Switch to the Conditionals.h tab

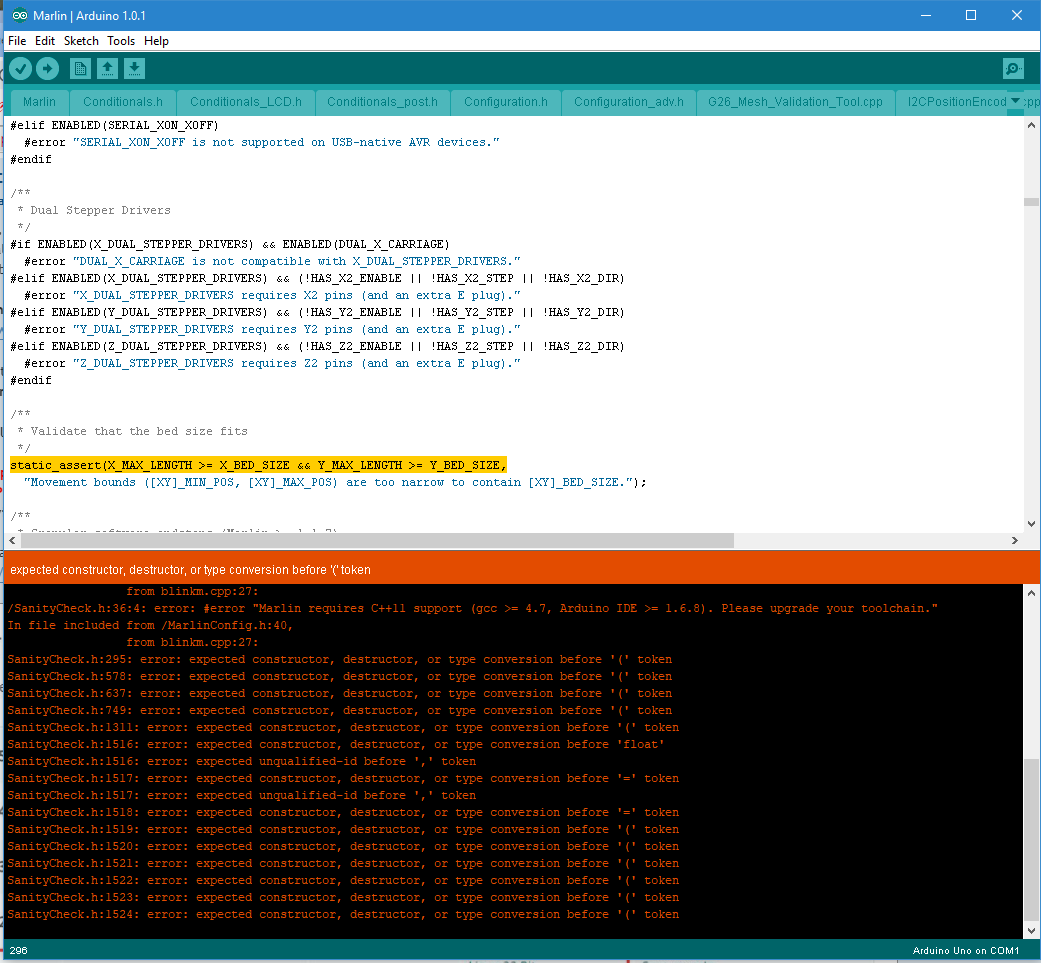[x=123, y=102]
